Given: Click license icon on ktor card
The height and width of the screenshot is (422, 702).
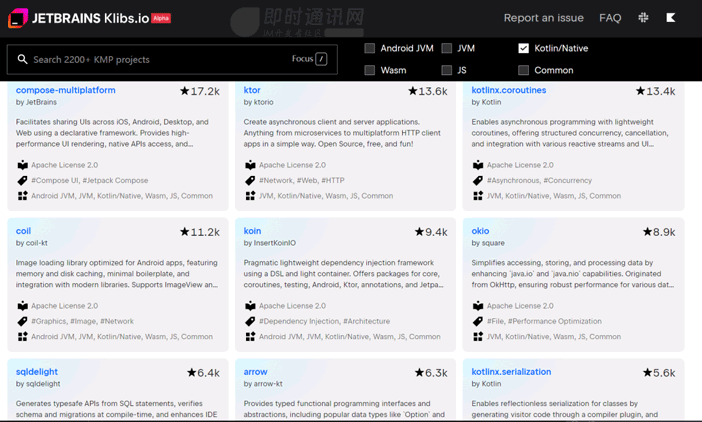Looking at the screenshot, I should (x=250, y=165).
